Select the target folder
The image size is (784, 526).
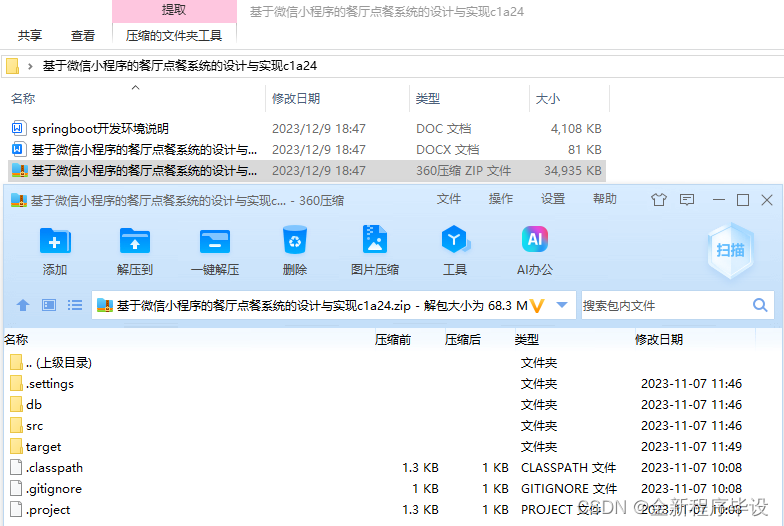tap(36, 446)
